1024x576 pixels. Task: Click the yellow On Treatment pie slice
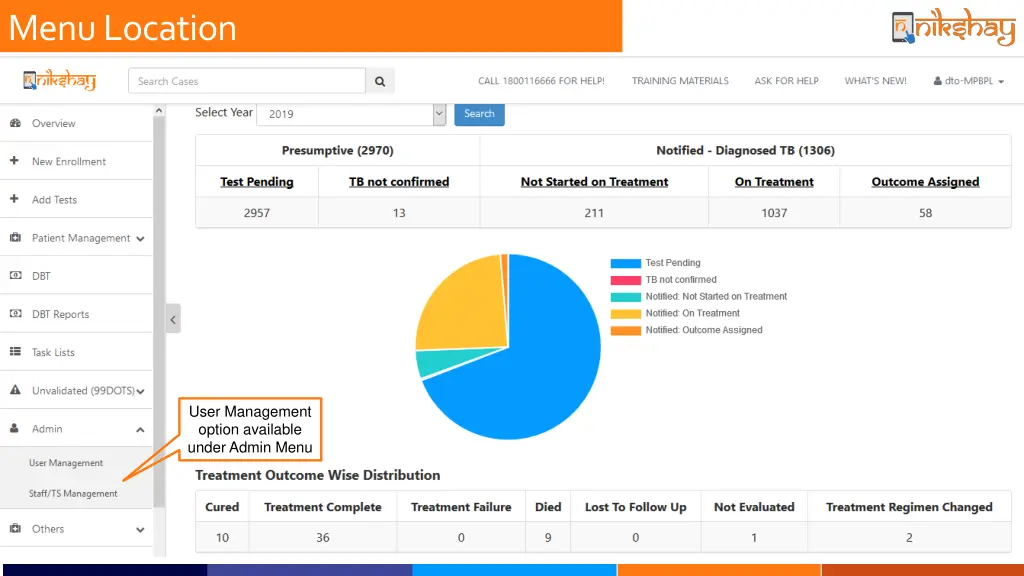coord(467,307)
